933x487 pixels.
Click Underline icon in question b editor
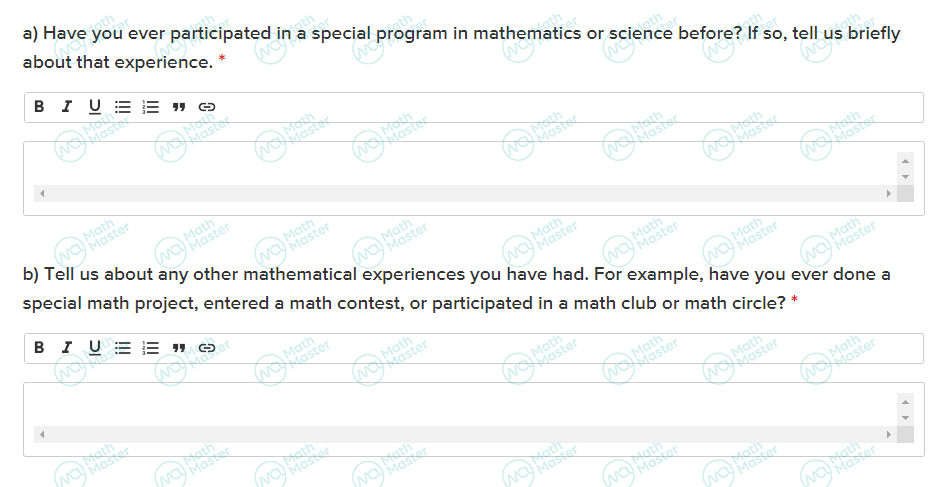click(x=95, y=348)
